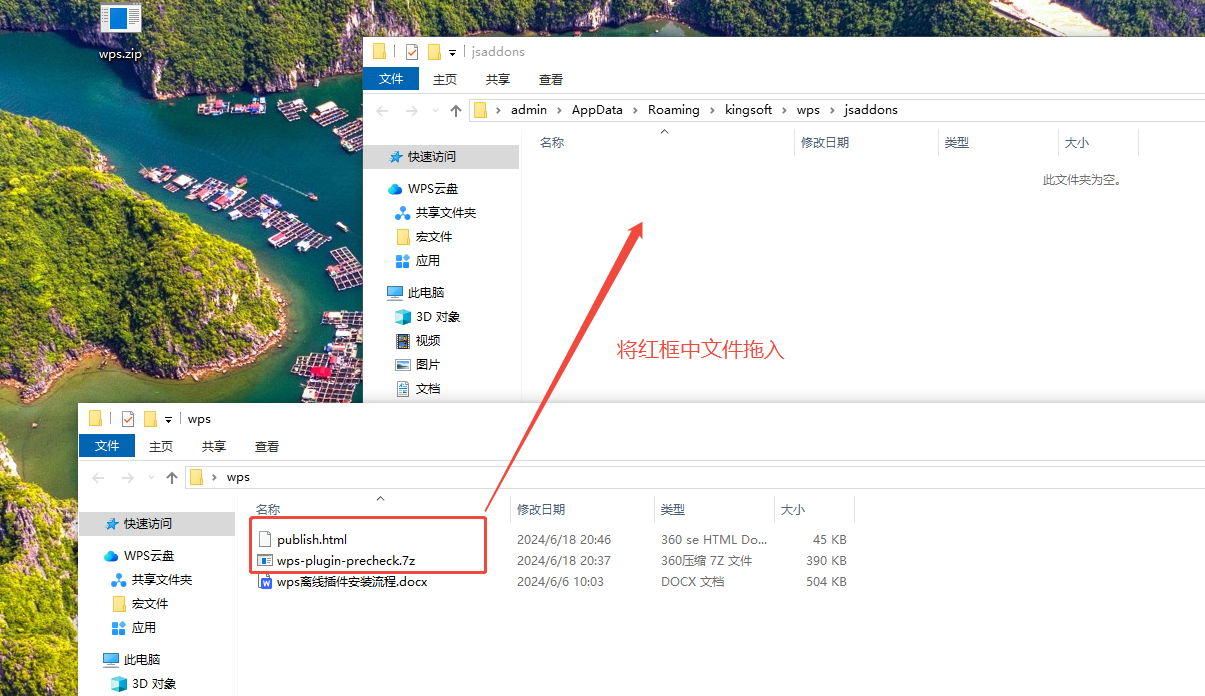Switch to 主页 tab in wps window
Screen dimensions: 1205x696
[161, 446]
